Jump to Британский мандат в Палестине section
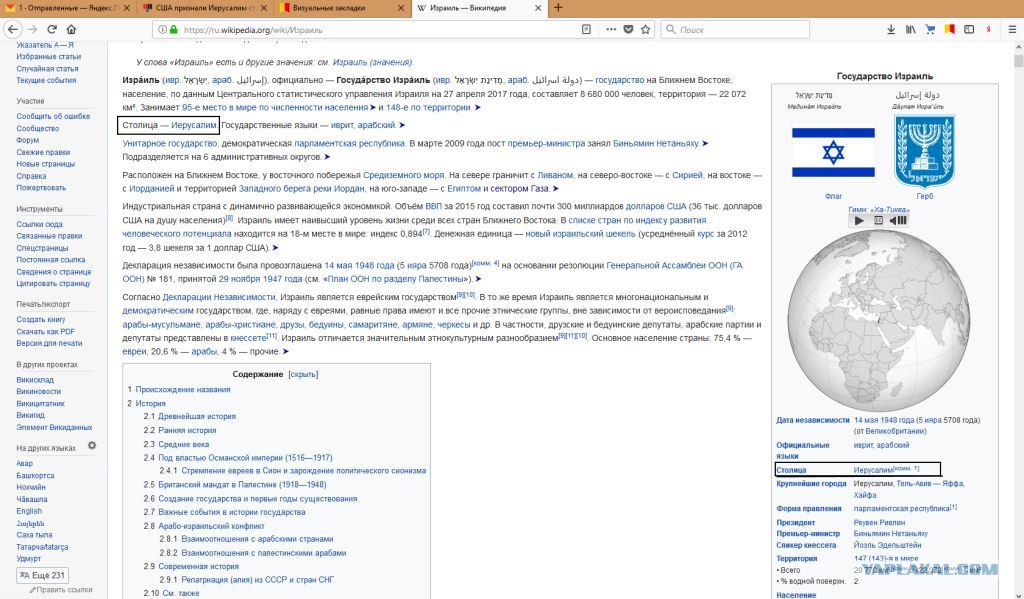 (x=242, y=485)
